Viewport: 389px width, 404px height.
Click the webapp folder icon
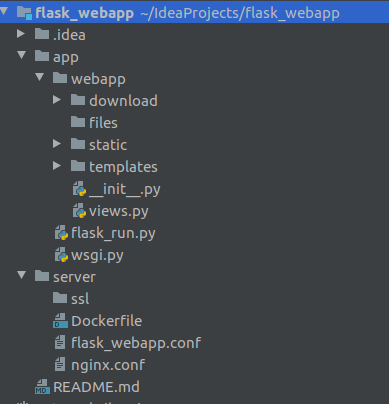(x=60, y=78)
